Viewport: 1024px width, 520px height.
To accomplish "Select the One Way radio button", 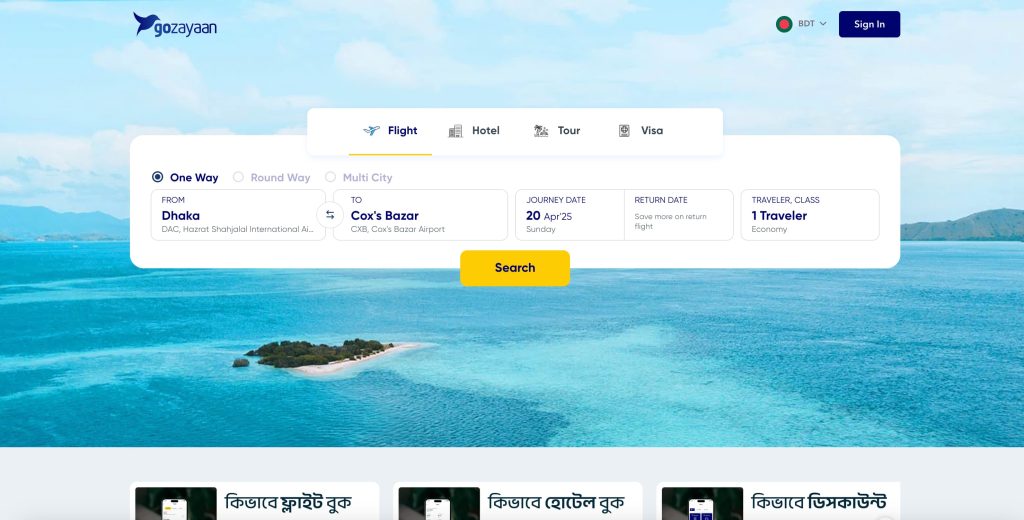I will 157,177.
